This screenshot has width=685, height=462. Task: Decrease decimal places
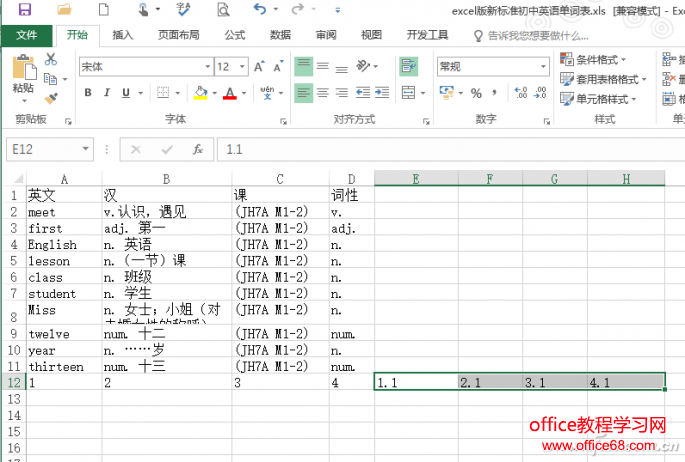coord(540,93)
